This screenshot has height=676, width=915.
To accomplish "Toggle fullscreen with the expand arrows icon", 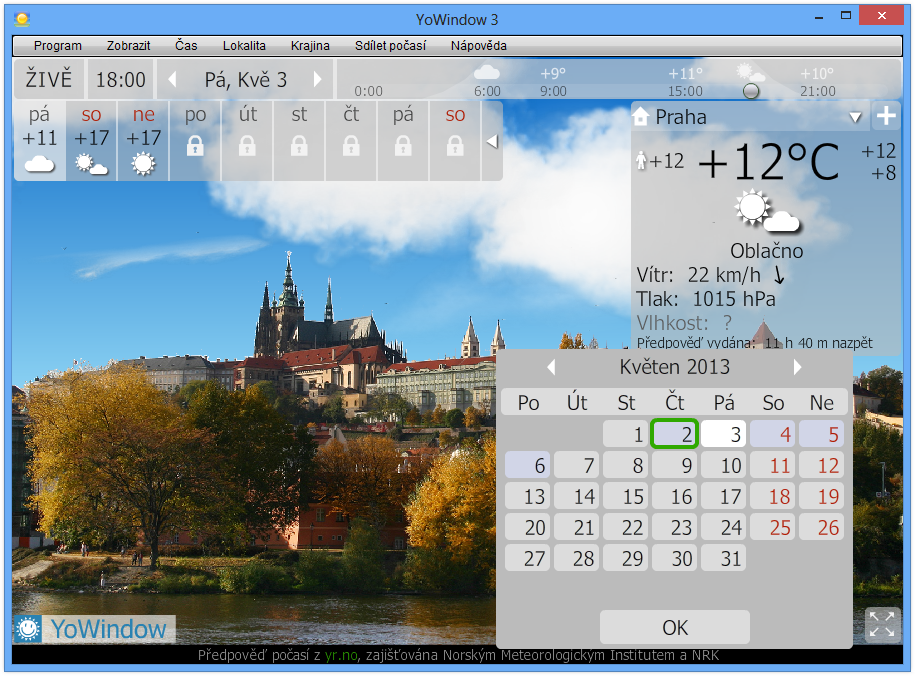I will (882, 624).
